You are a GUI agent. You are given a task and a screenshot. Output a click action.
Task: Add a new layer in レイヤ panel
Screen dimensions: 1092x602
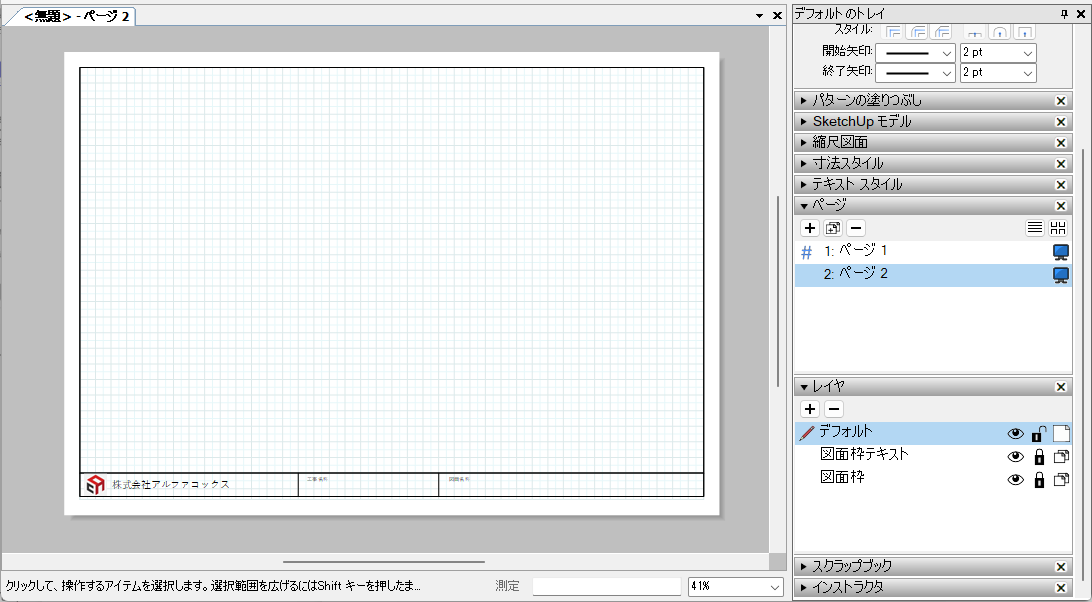(810, 409)
